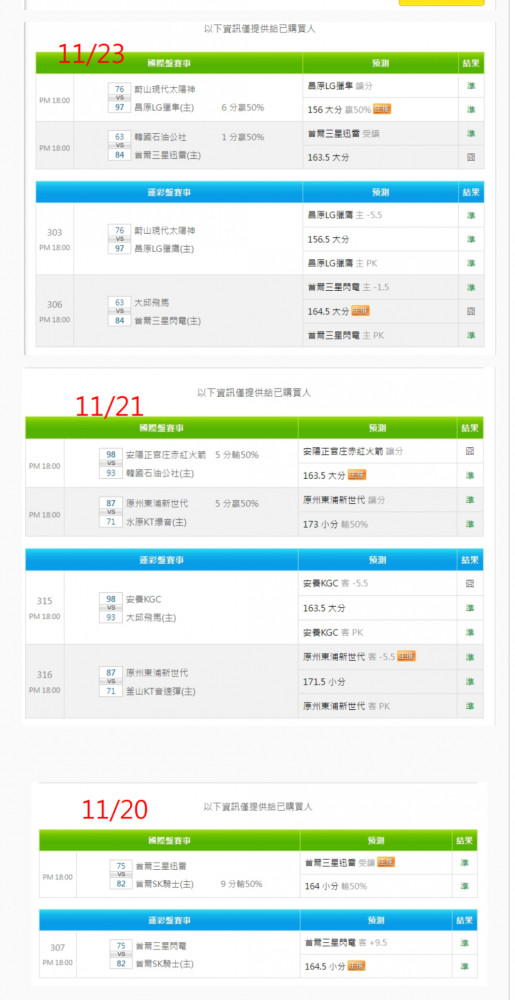This screenshot has height=1000, width=515.
Task: Click the orange badge beside 164.5 大分
Action: click(x=361, y=311)
